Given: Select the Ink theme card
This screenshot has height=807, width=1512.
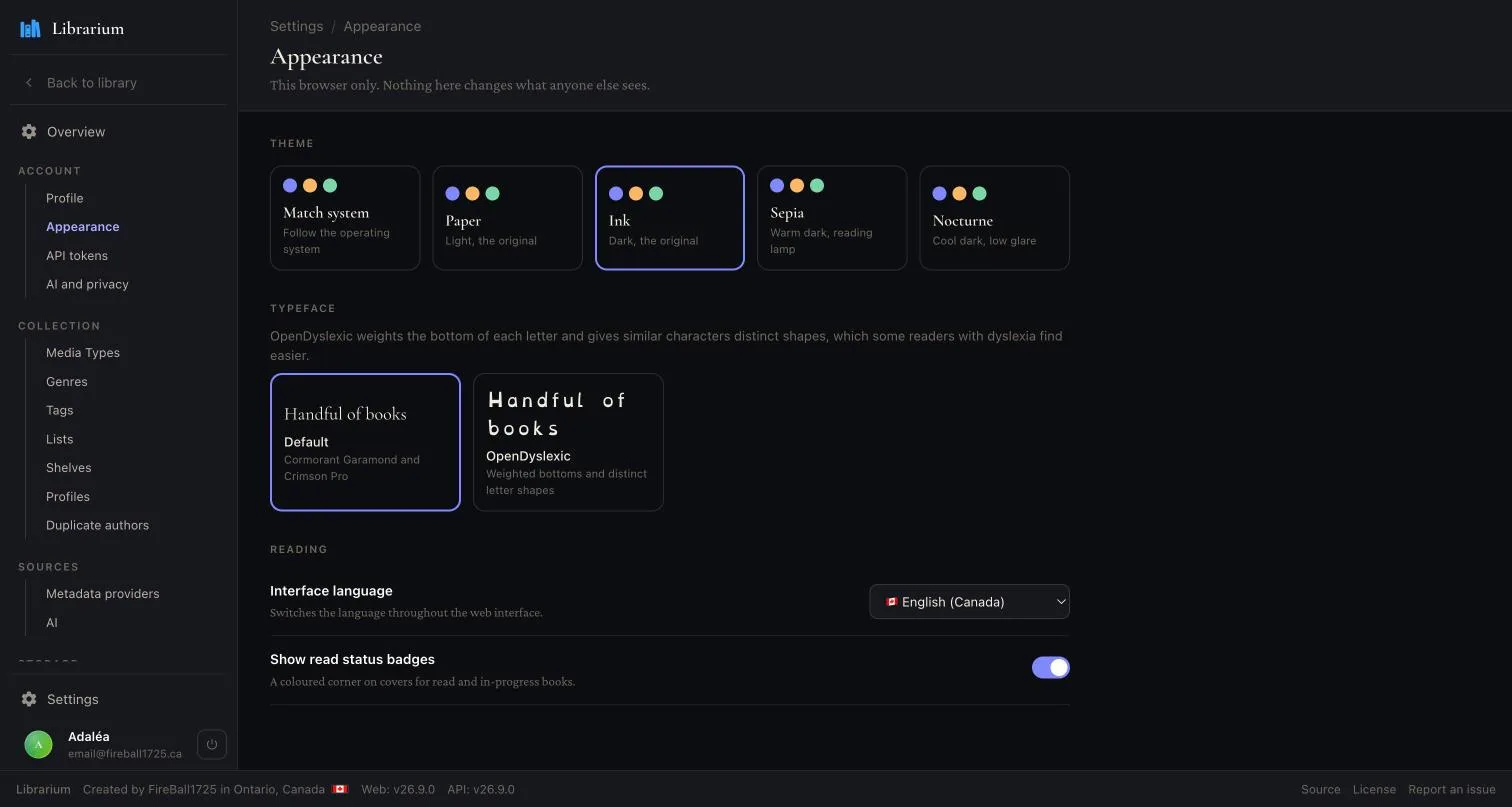Looking at the screenshot, I should 670,218.
